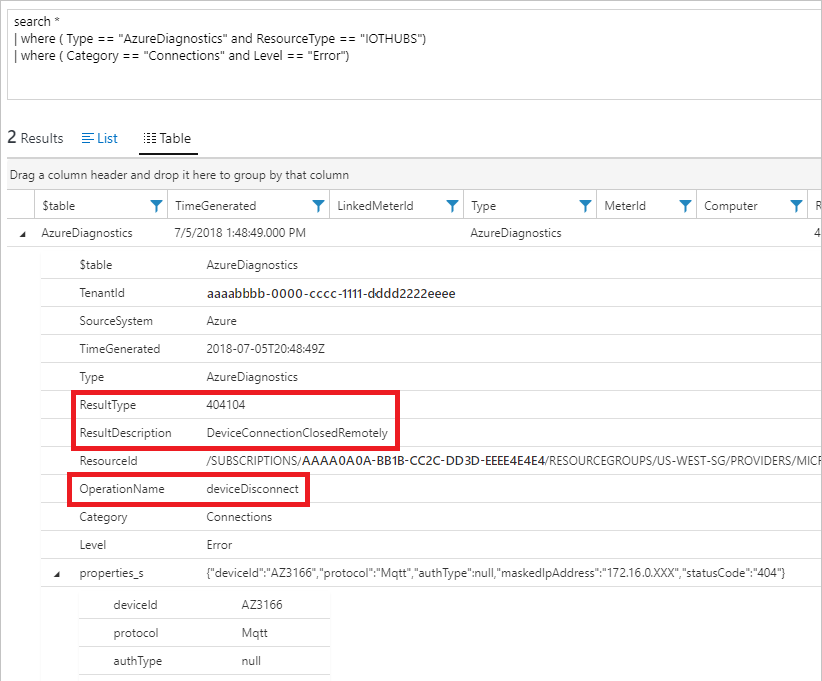Open the filter for the TimeGenerated column

click(x=317, y=204)
